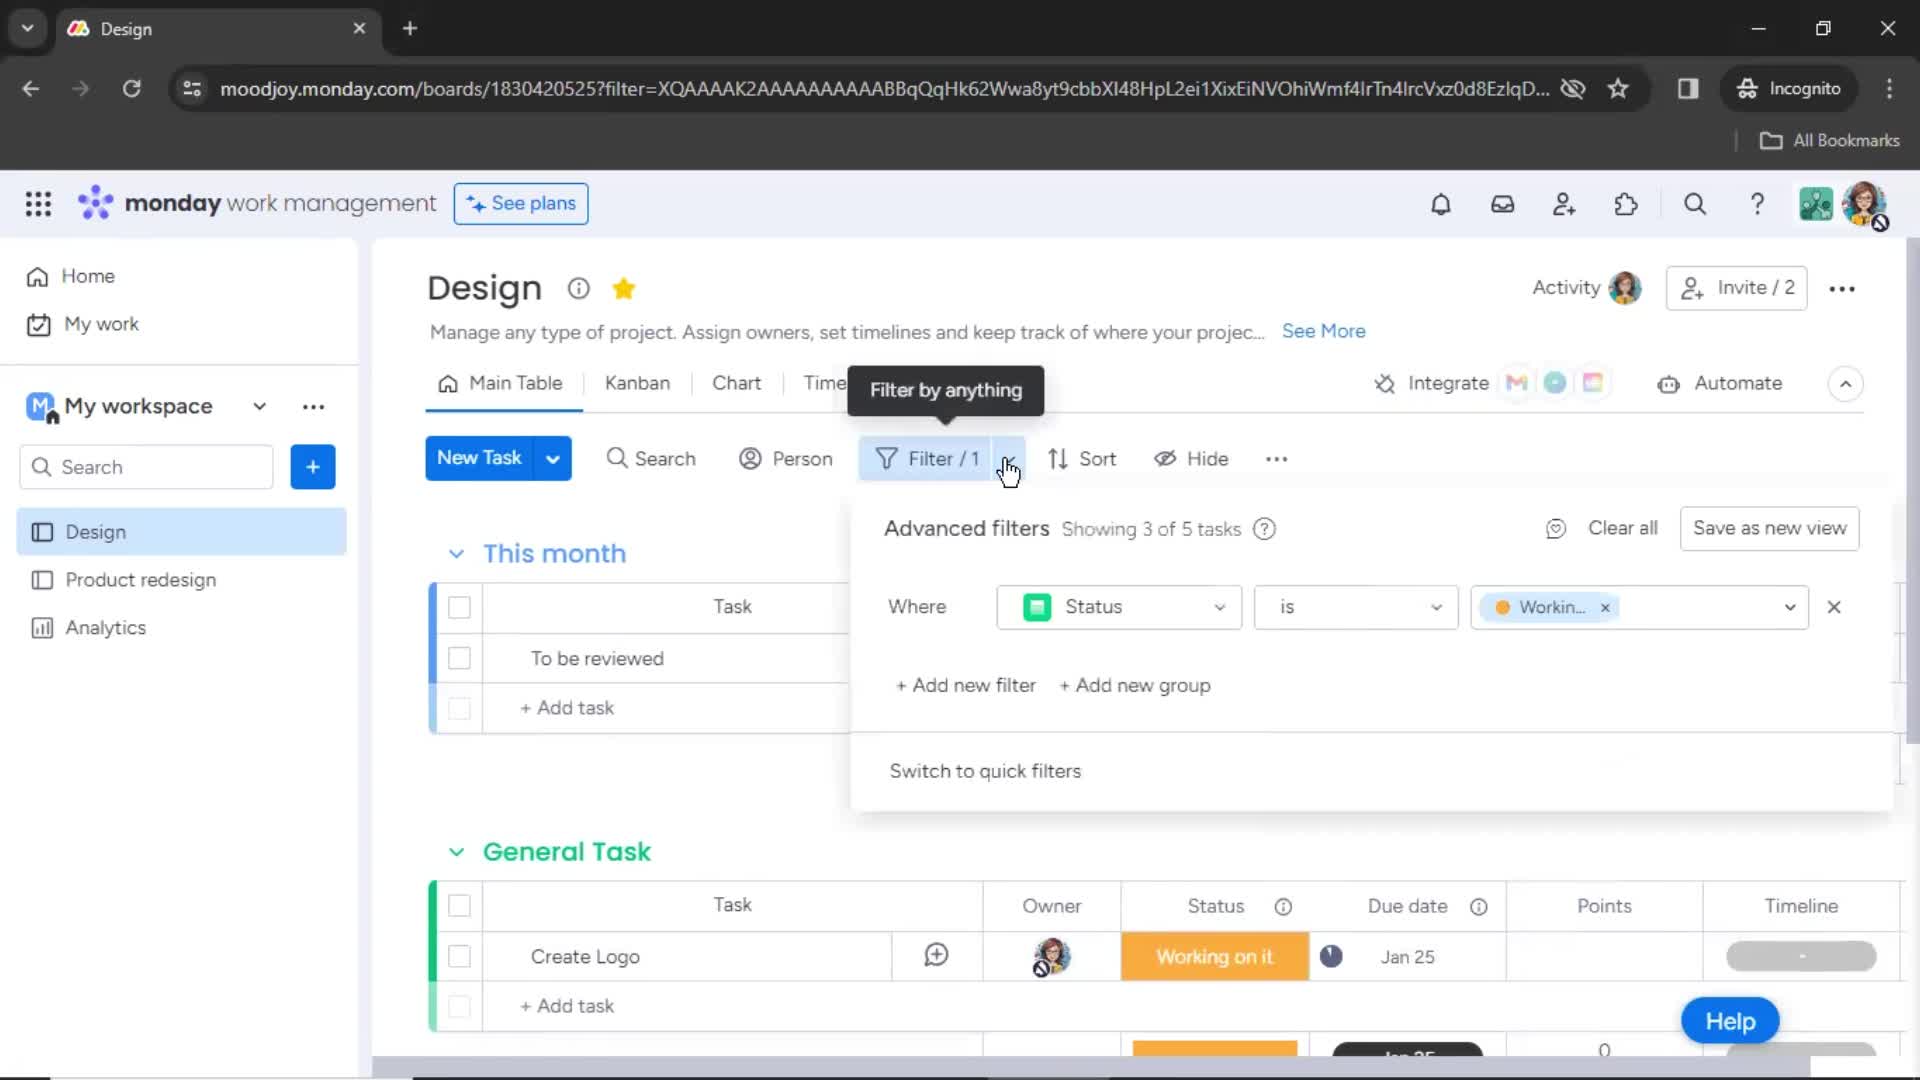Check the To be reviewed task checkbox
The height and width of the screenshot is (1080, 1920).
(x=459, y=658)
